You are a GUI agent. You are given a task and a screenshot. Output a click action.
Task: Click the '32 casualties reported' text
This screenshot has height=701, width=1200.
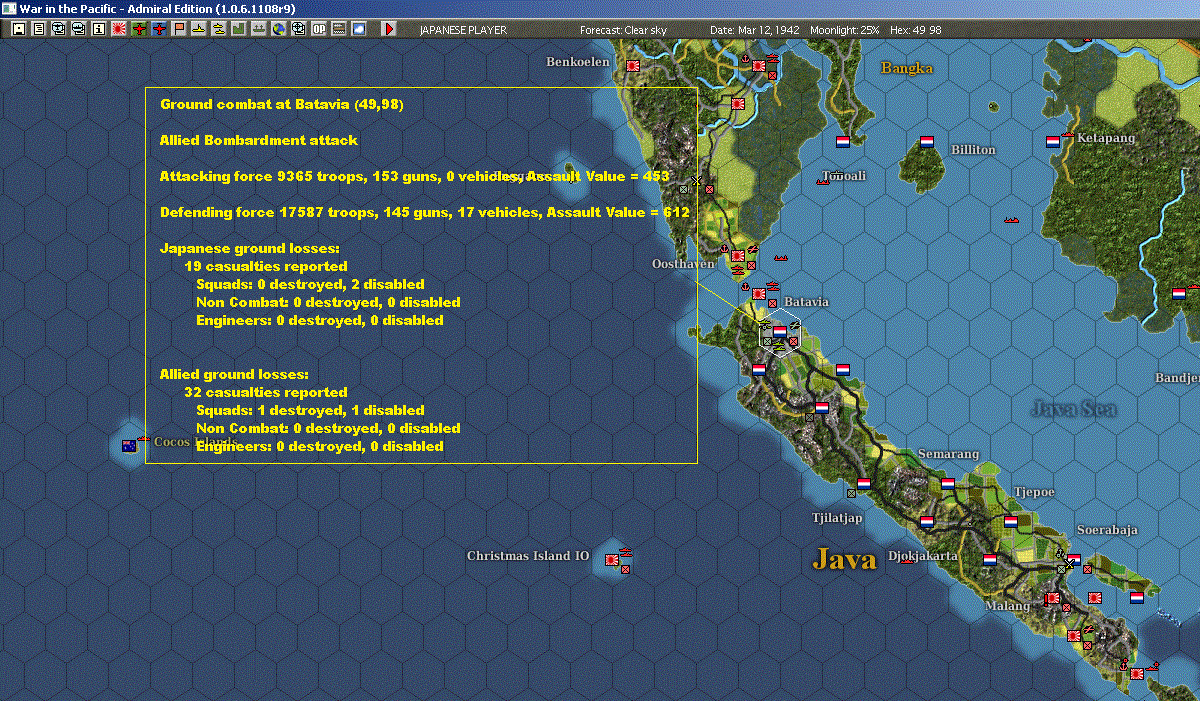266,392
